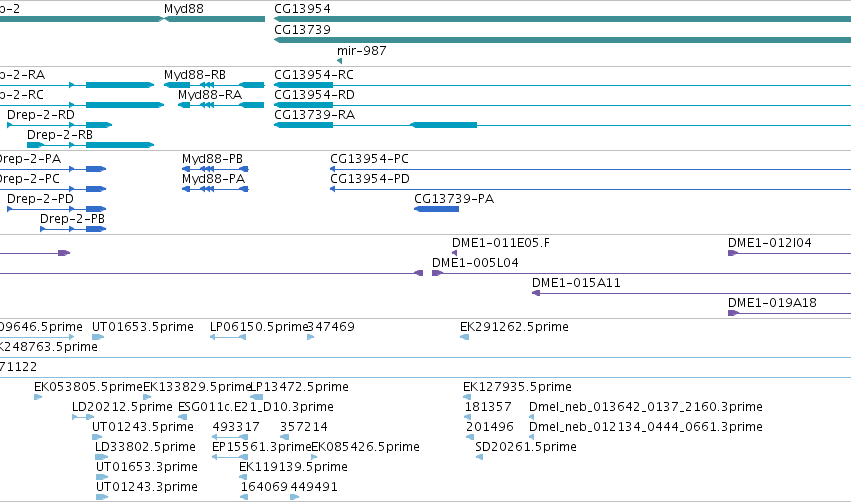
Task: Click the EK291262.5prime EST marker
Action: pyautogui.click(x=465, y=337)
